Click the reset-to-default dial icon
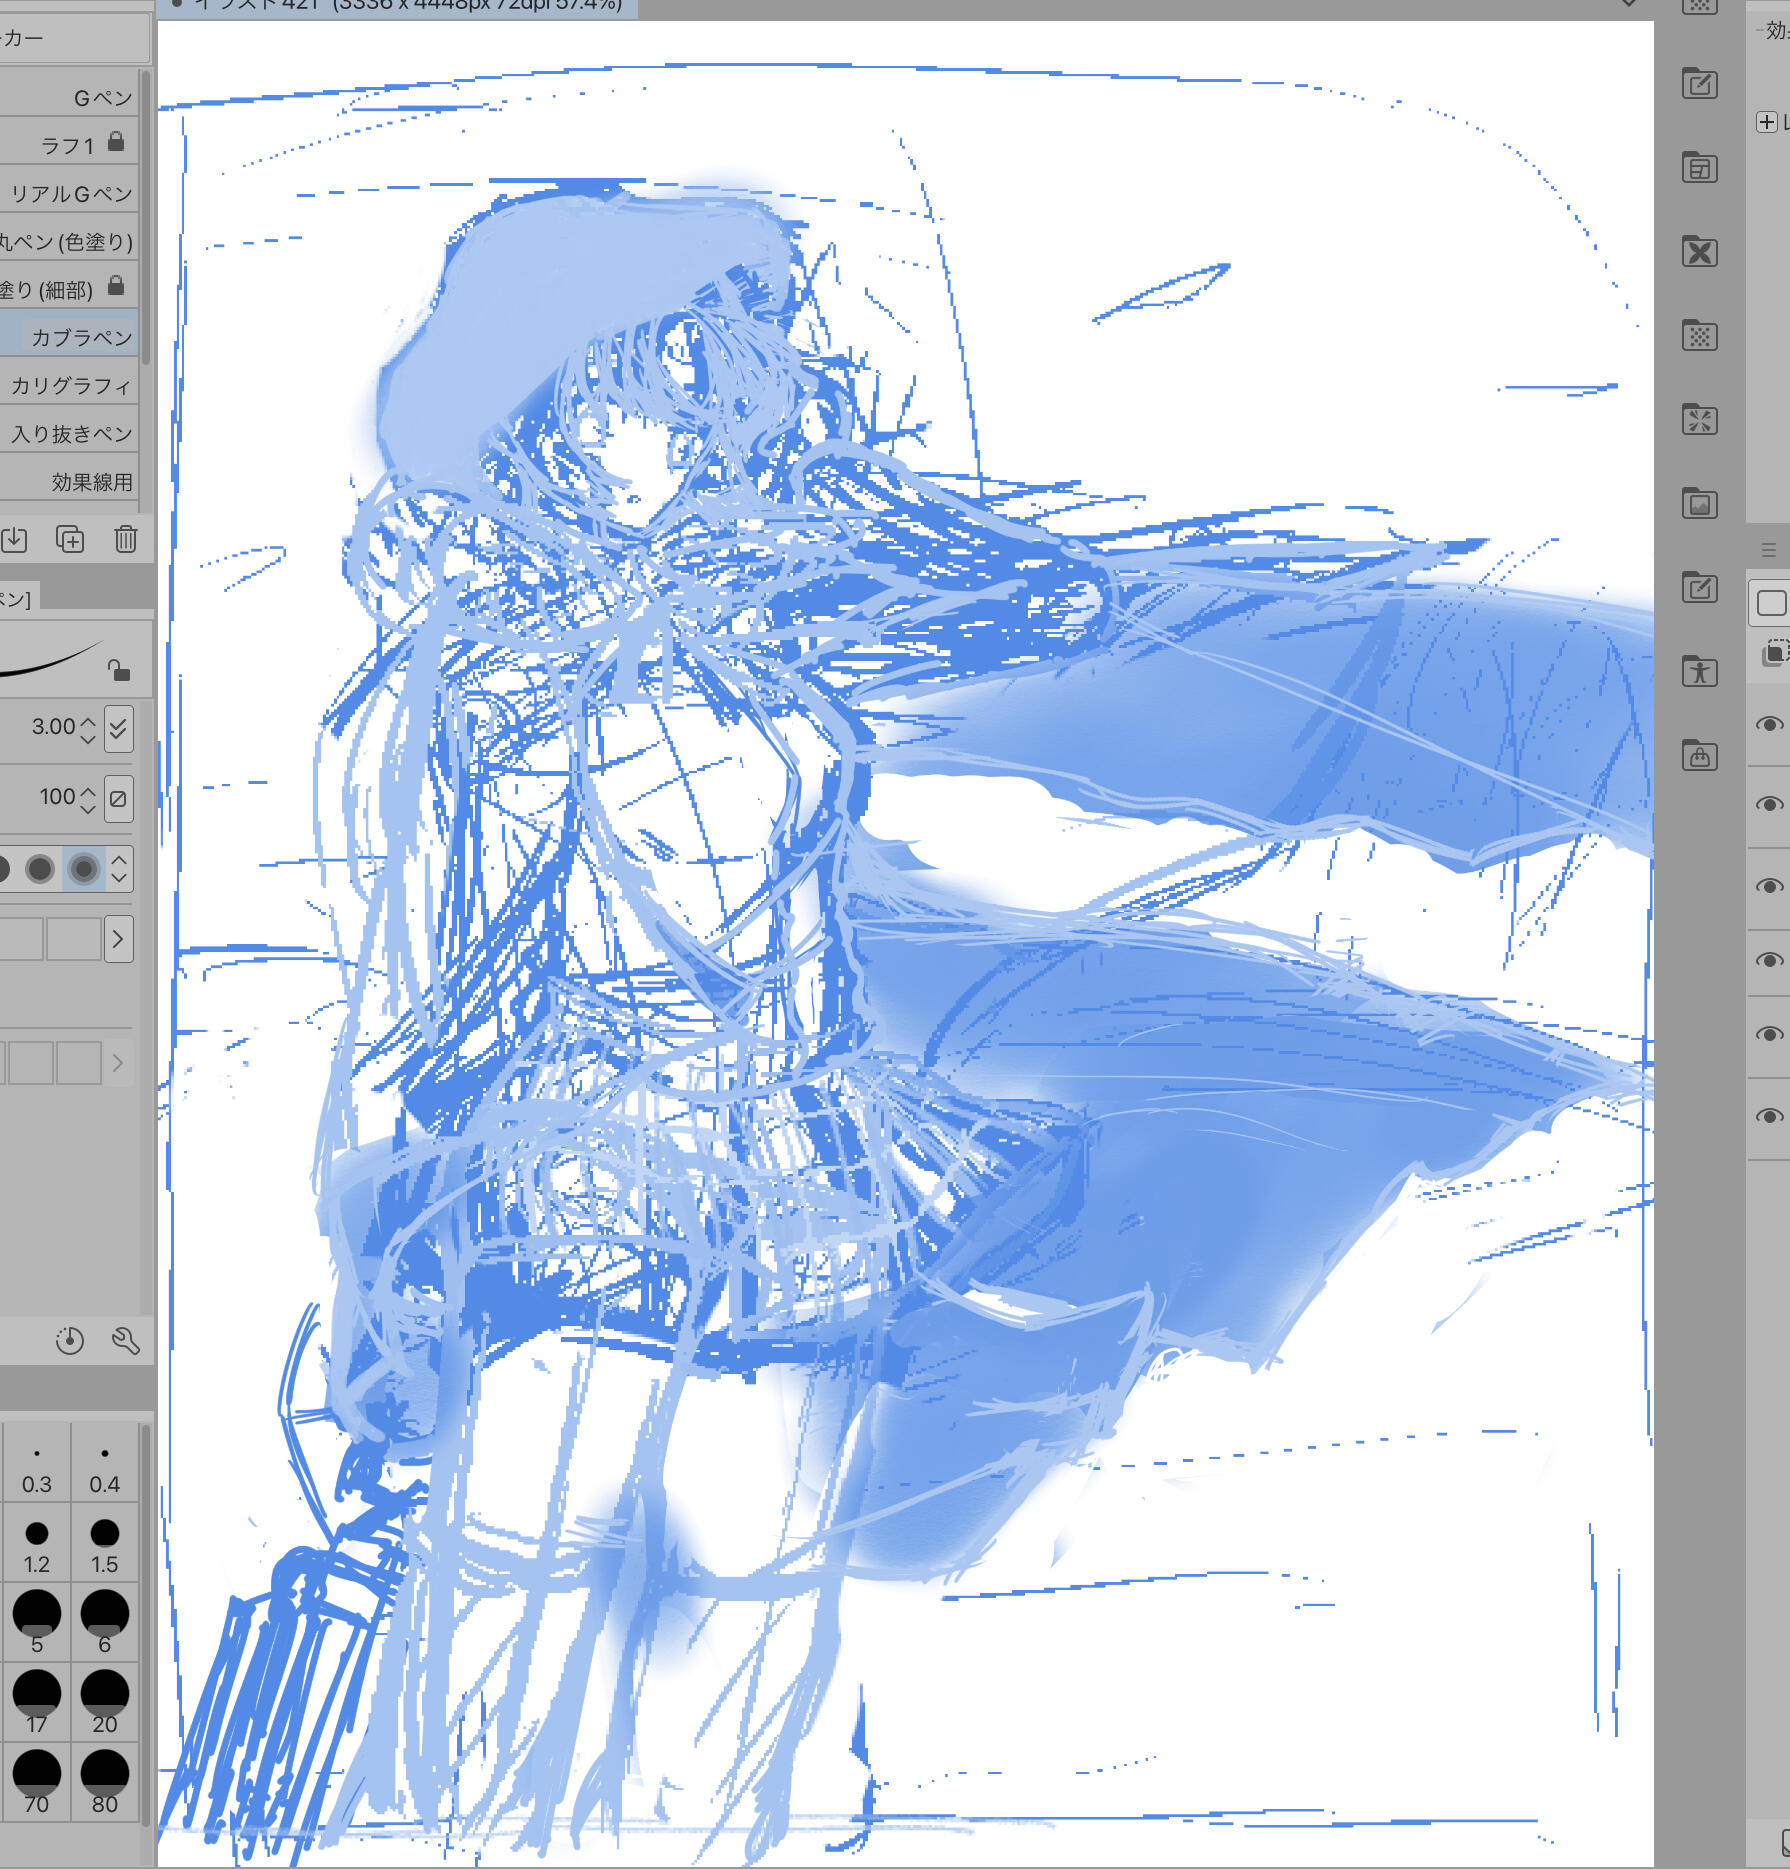 point(69,1340)
